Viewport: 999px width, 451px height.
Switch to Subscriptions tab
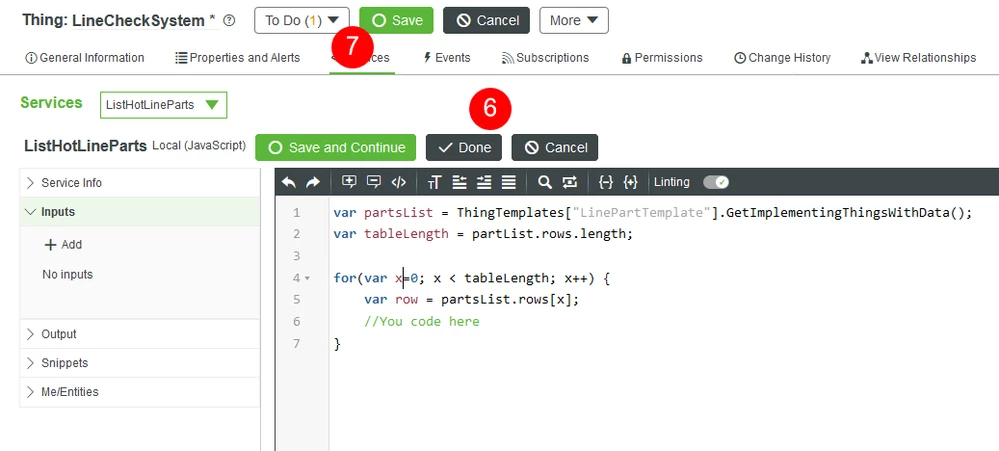click(545, 58)
